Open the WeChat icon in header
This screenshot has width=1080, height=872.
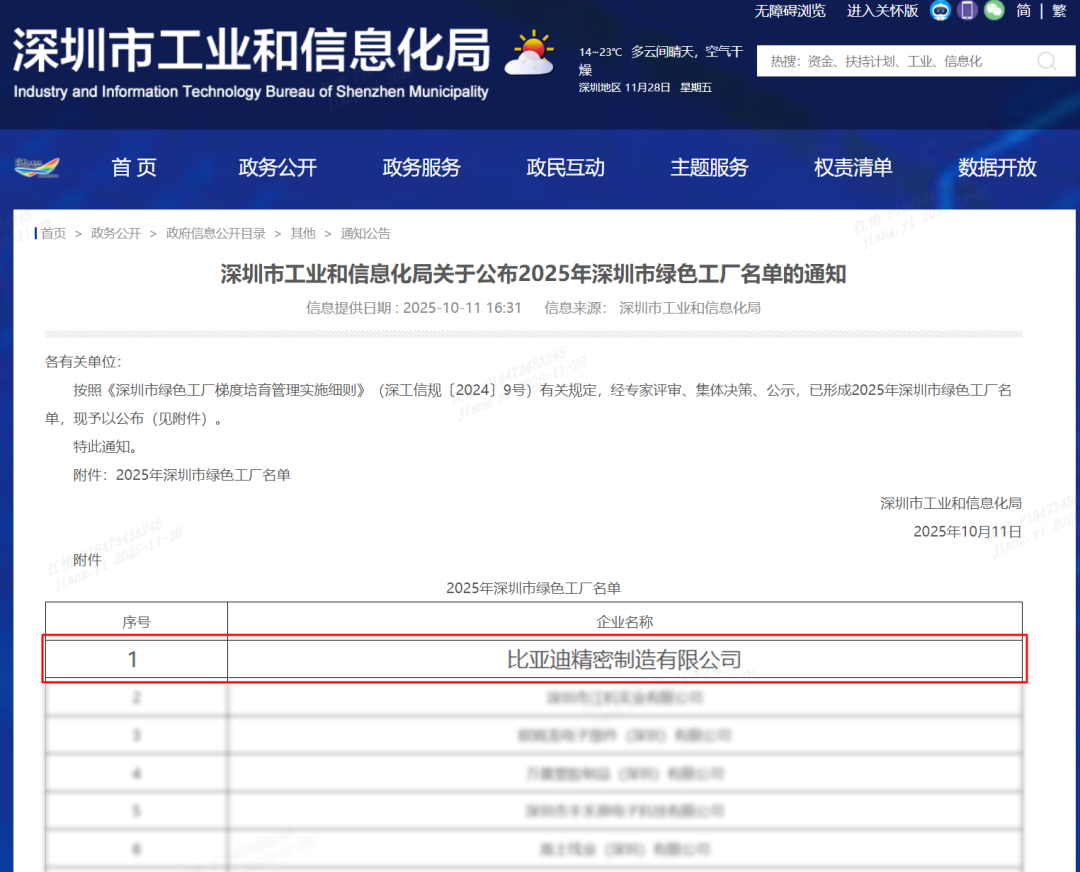tap(994, 10)
